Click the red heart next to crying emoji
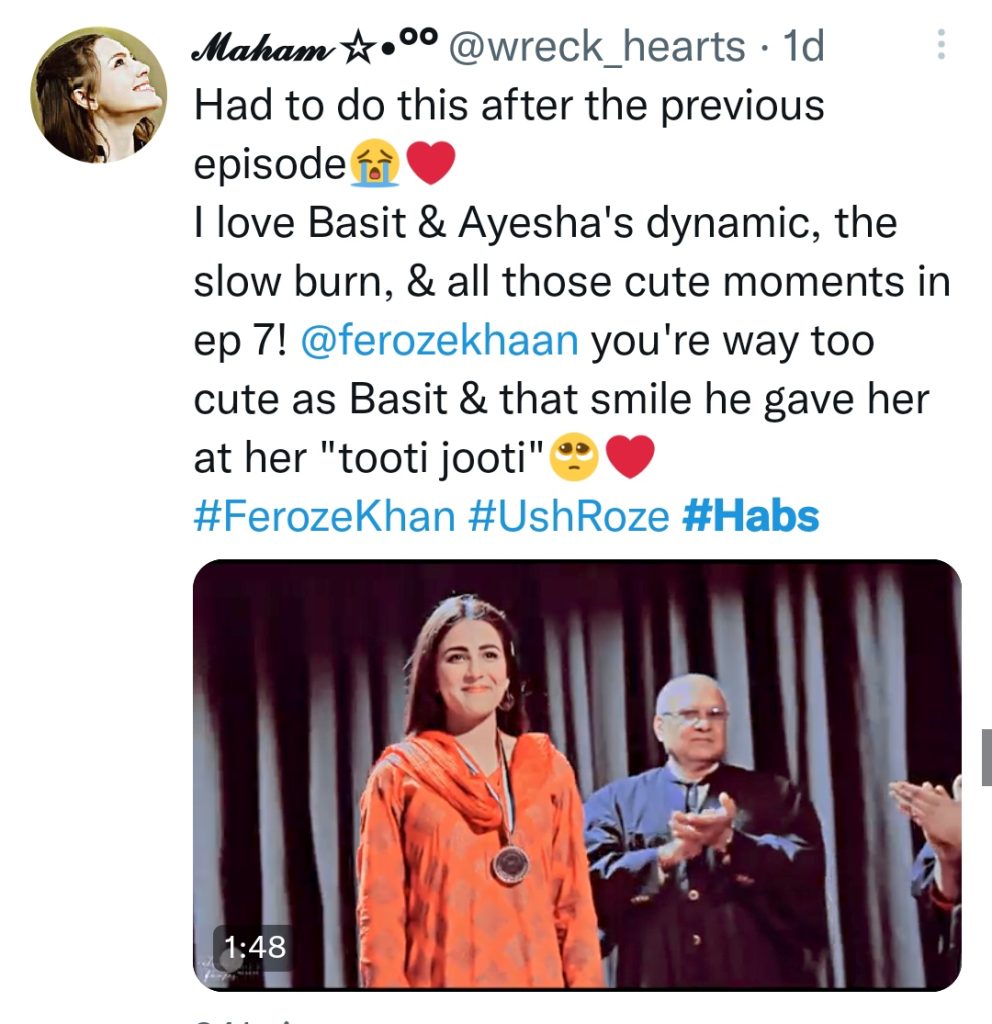The image size is (992, 1024). pos(430,163)
